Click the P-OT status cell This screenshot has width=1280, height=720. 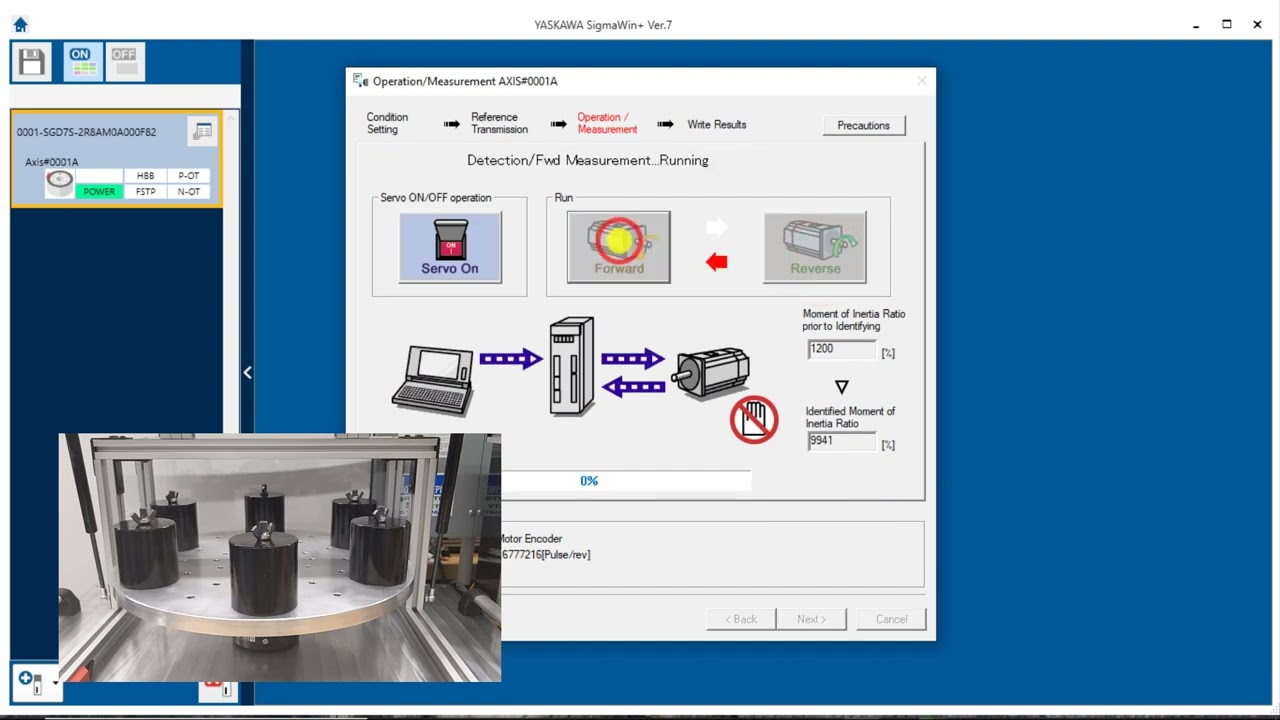pos(189,176)
